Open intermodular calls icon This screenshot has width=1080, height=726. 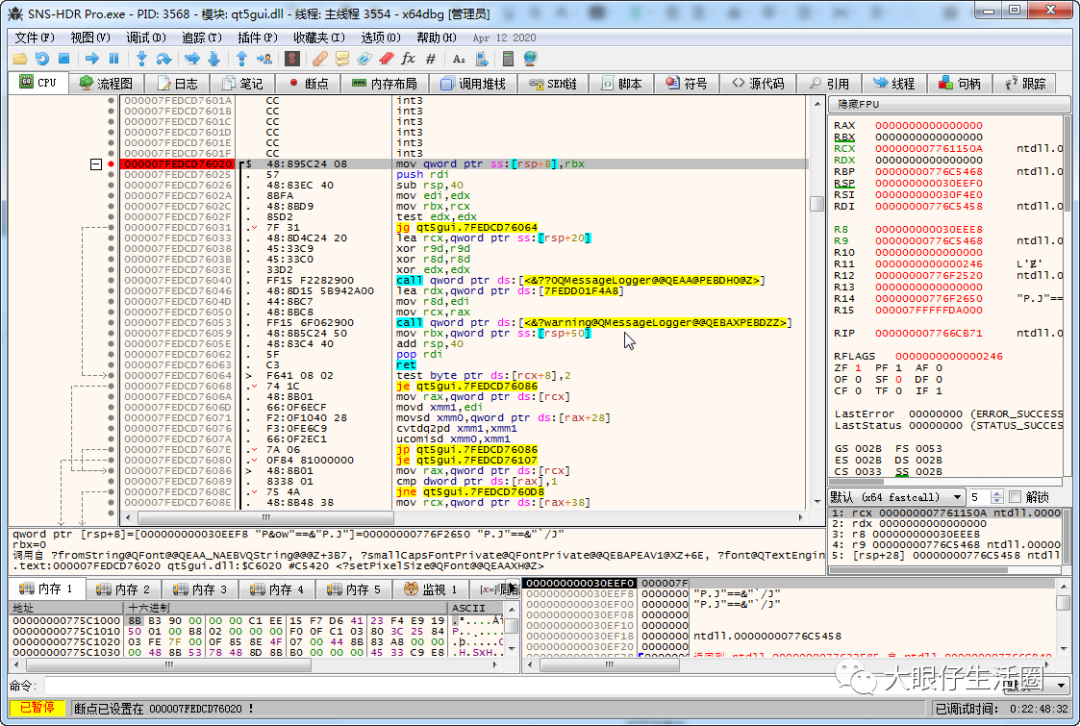coord(481,59)
